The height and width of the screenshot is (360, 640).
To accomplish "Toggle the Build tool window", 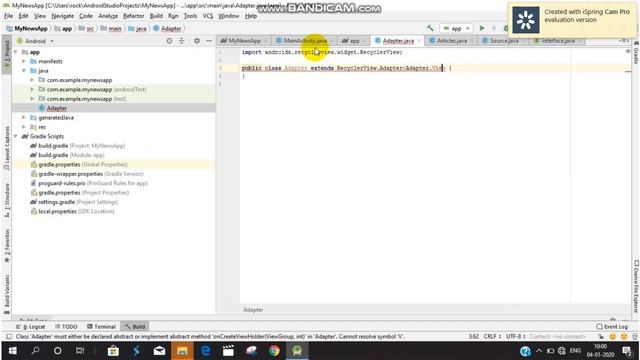I will pyautogui.click(x=135, y=327).
